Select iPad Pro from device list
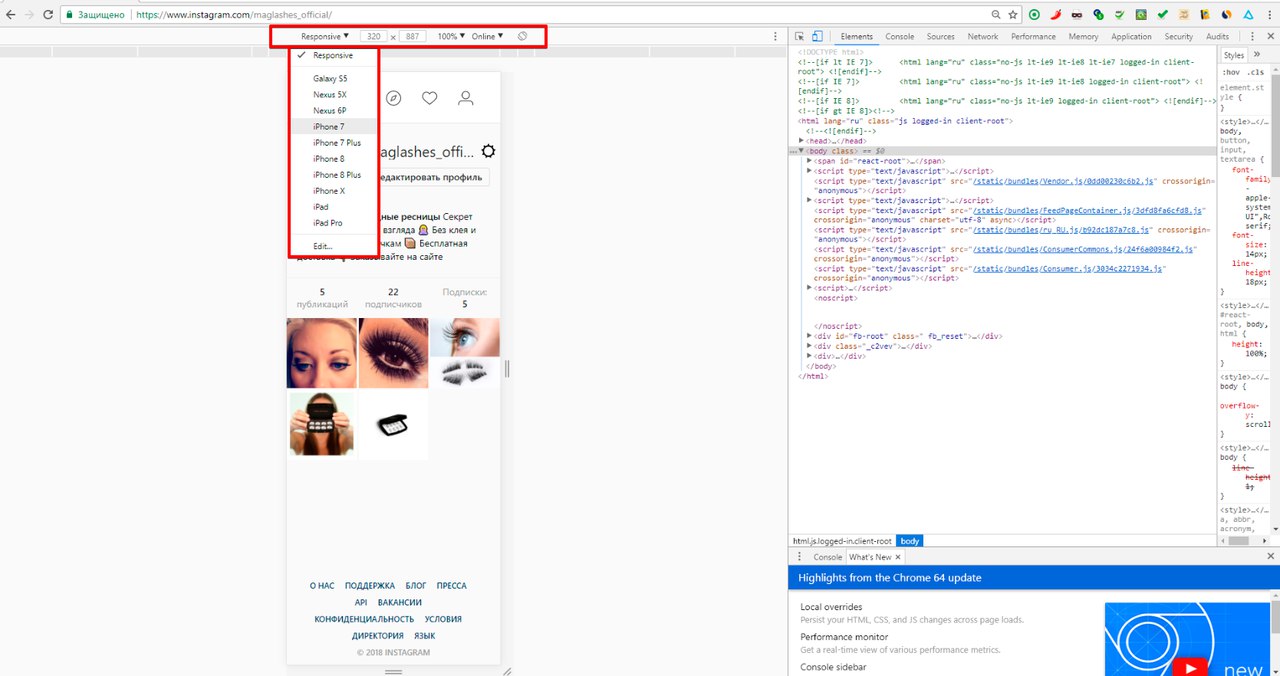The image size is (1280, 676). pos(334,223)
